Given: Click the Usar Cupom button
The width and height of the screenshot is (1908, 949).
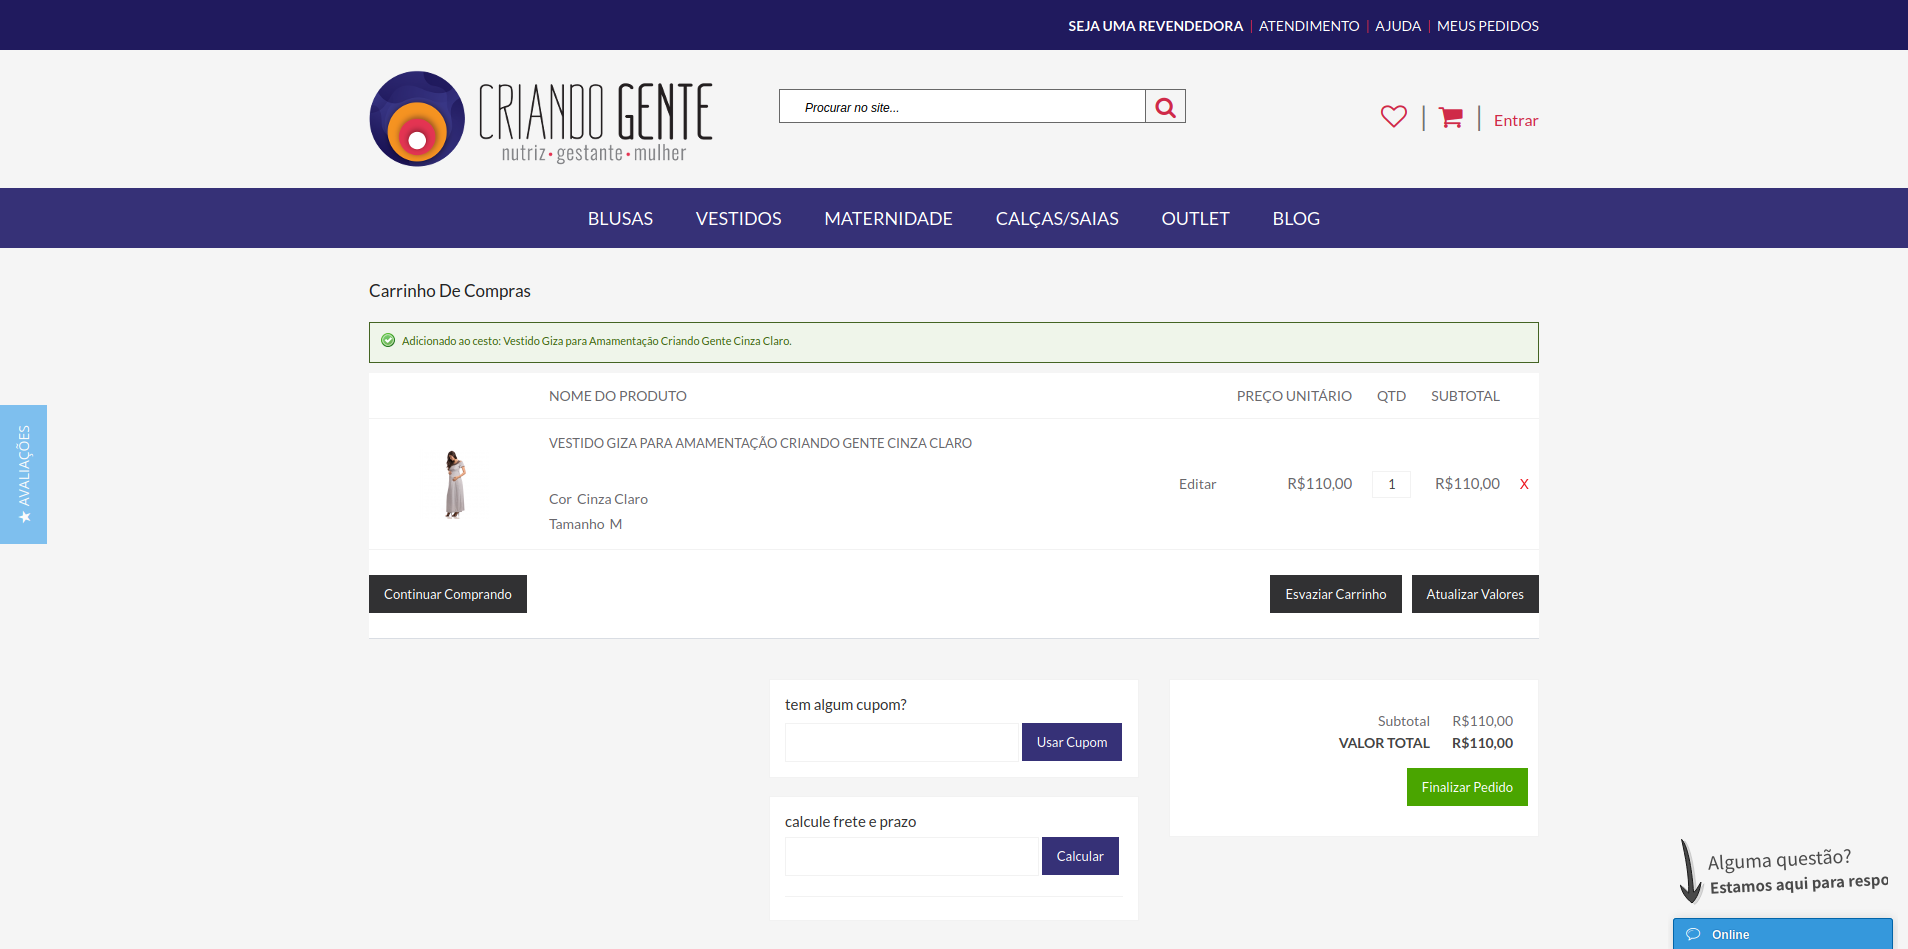Looking at the screenshot, I should [1072, 742].
